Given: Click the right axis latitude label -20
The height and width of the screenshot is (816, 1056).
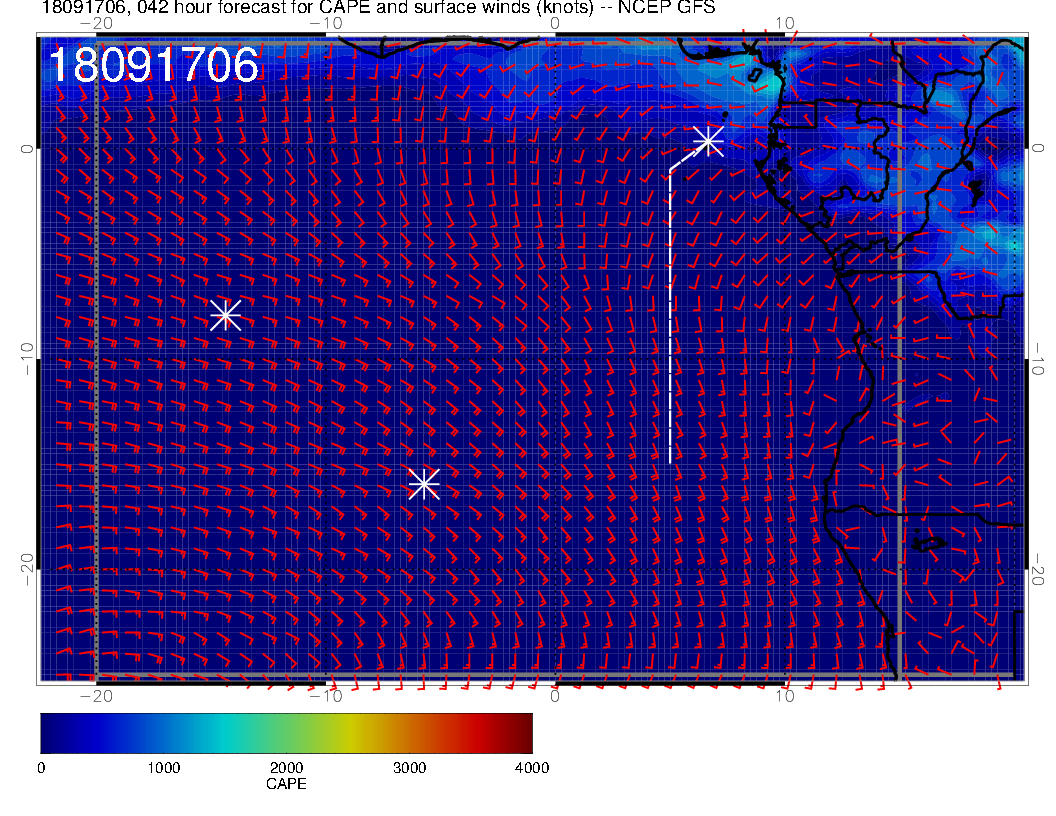Looking at the screenshot, I should 1037,570.
